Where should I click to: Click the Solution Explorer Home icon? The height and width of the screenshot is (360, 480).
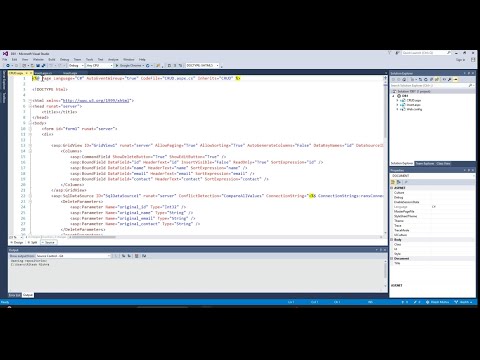[404, 80]
